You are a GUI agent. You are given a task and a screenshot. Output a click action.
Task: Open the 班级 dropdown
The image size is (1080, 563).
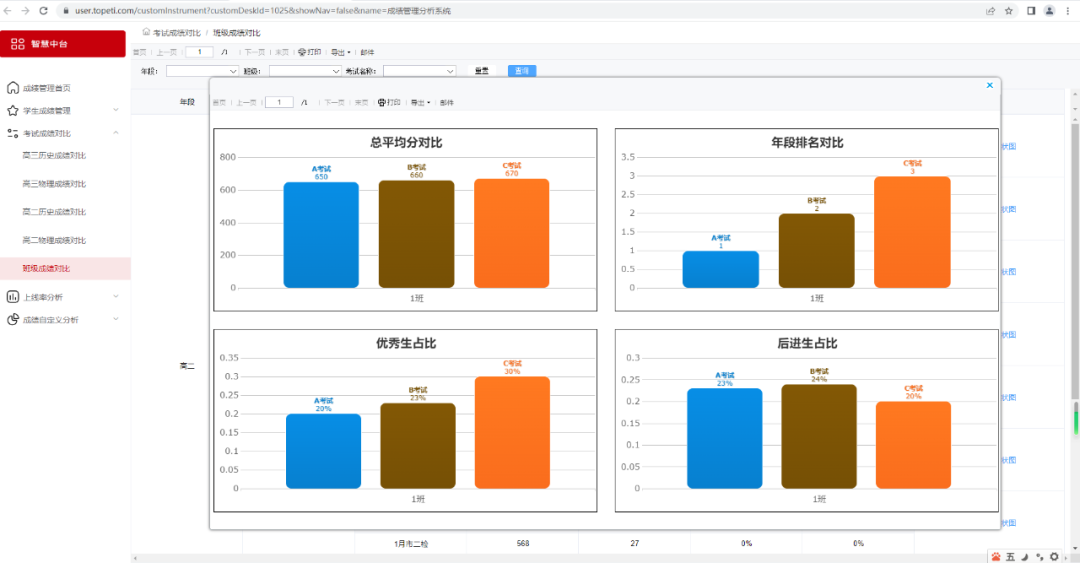click(x=305, y=71)
